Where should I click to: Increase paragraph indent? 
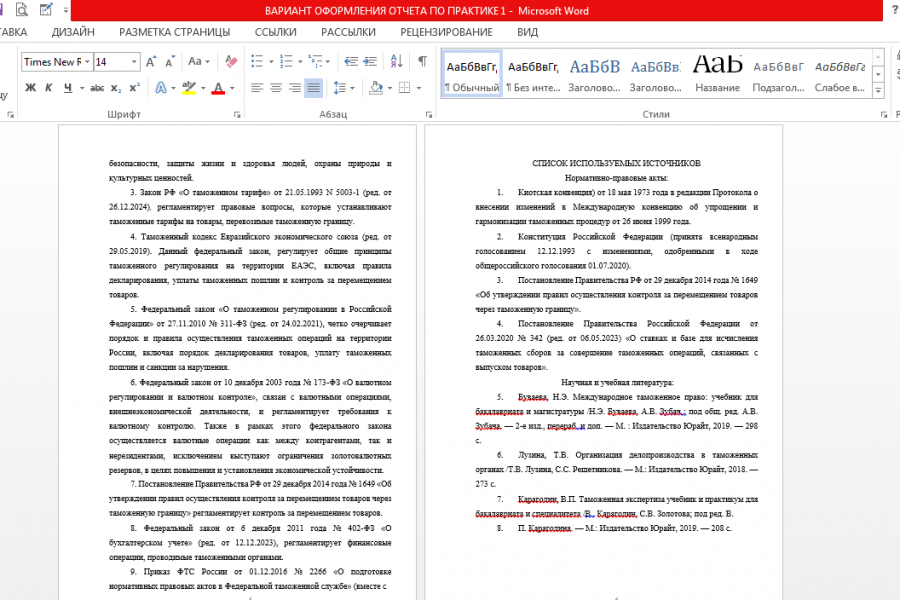tap(370, 61)
